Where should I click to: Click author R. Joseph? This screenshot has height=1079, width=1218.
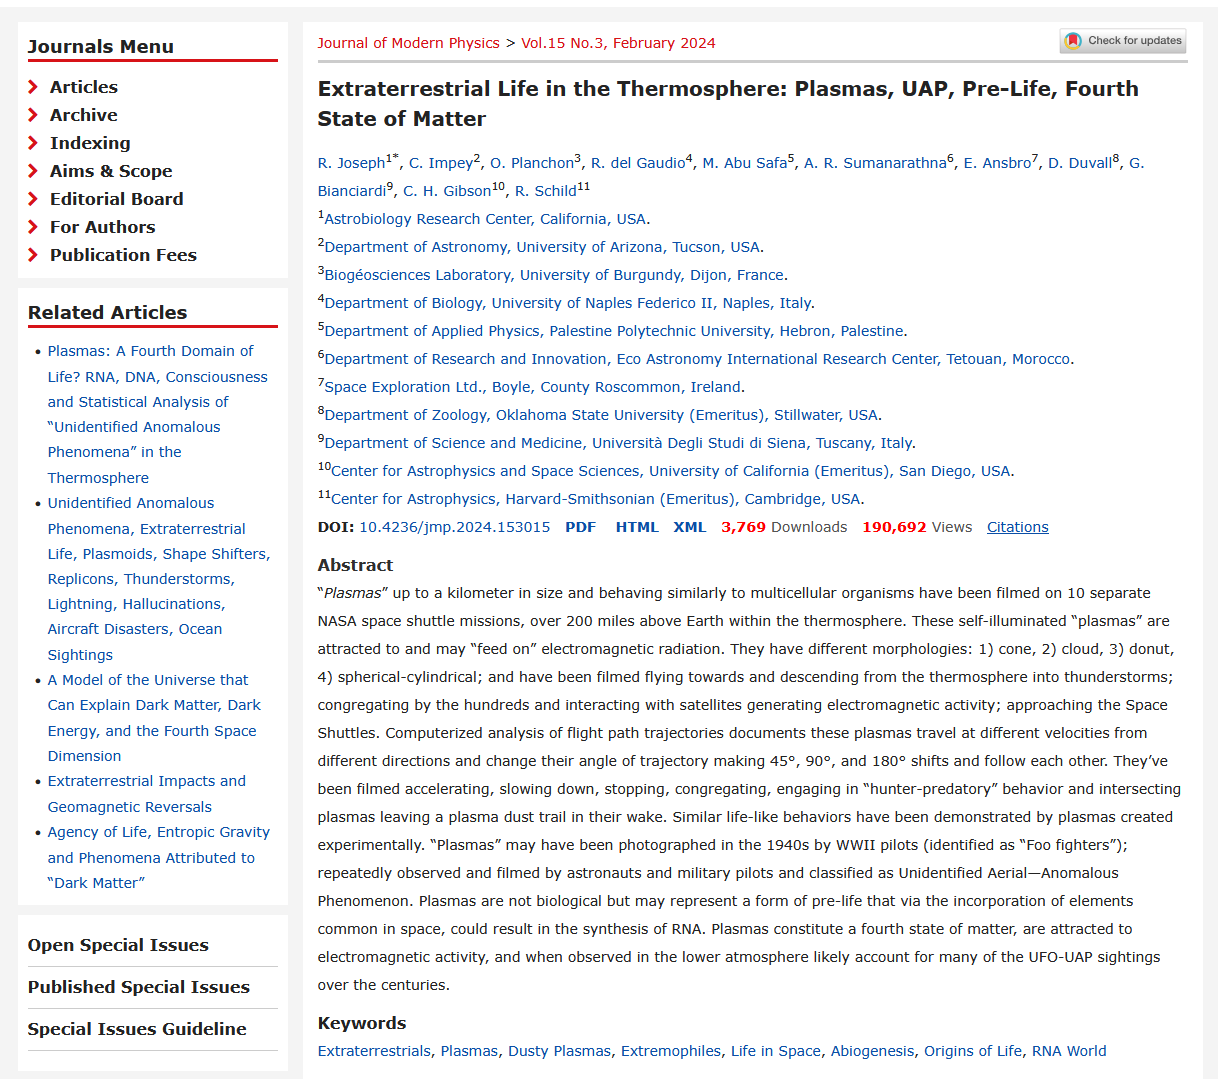click(351, 163)
